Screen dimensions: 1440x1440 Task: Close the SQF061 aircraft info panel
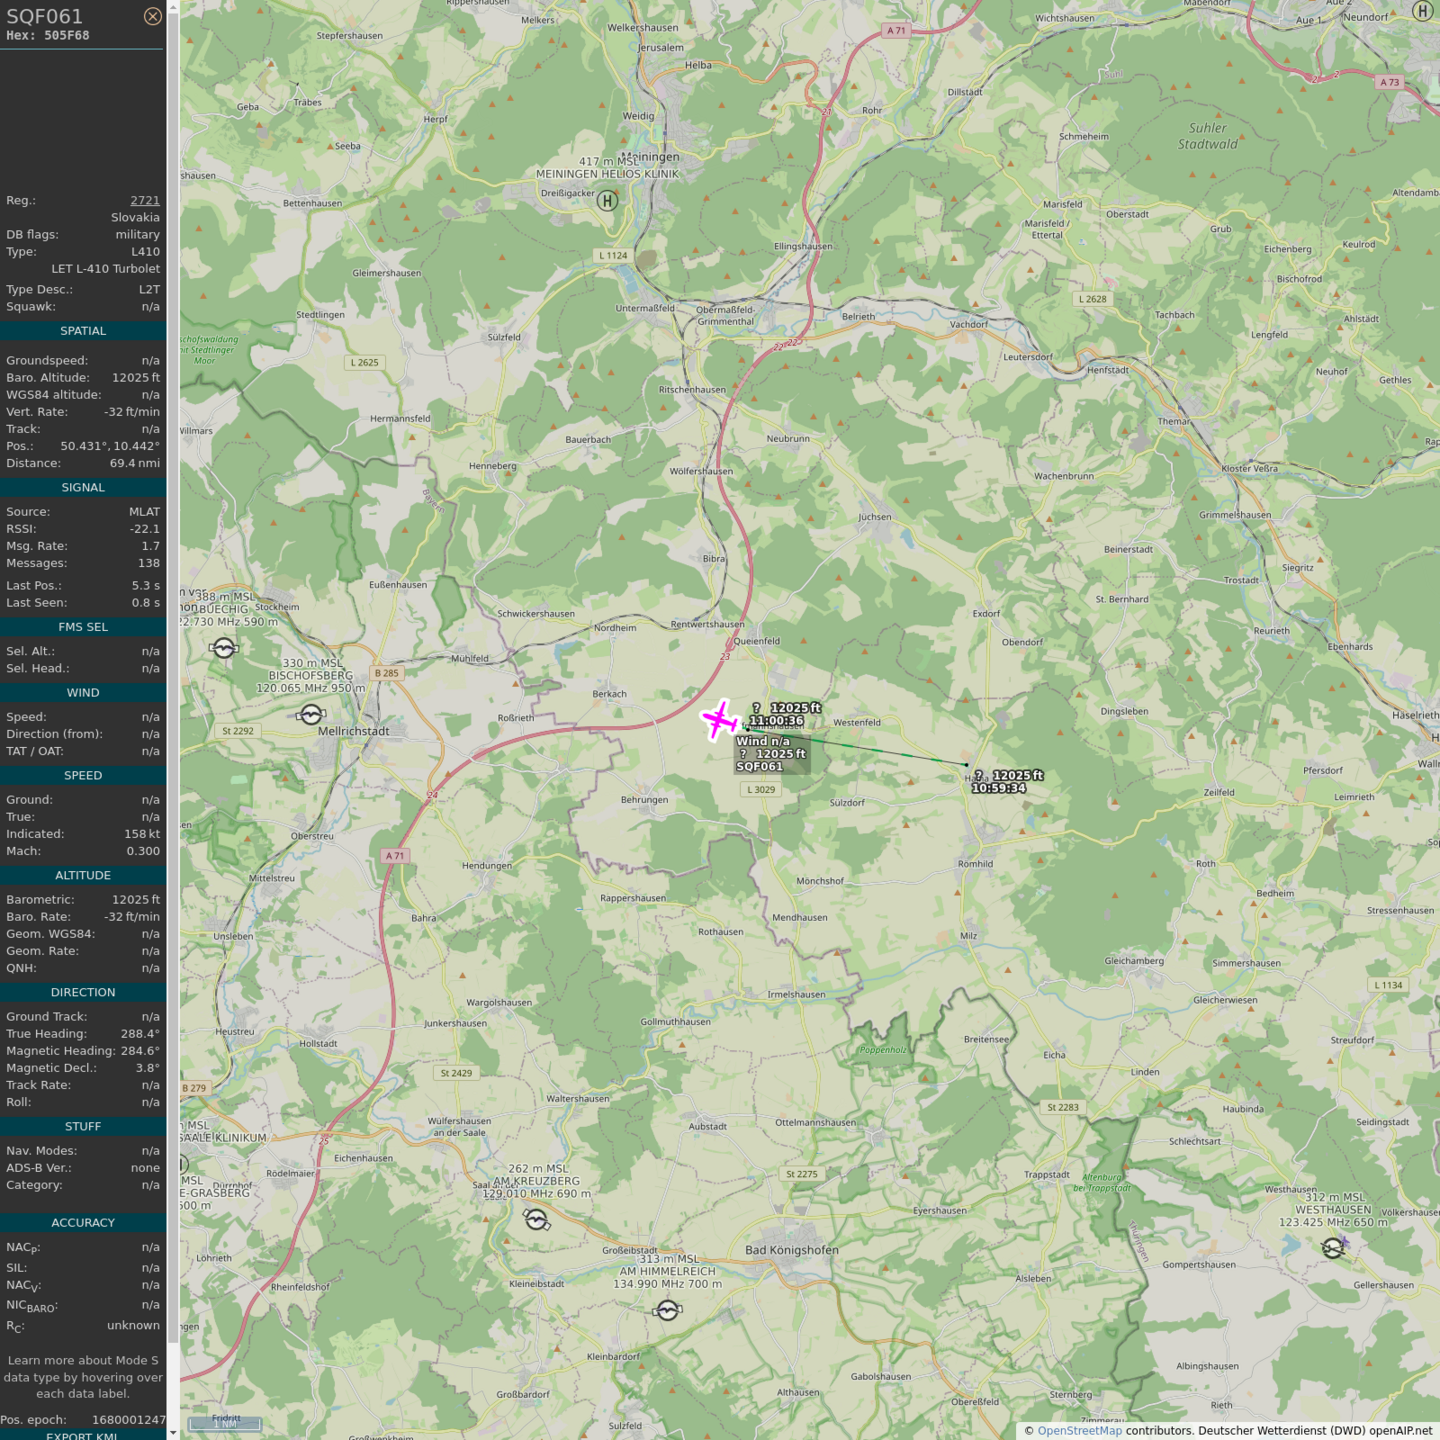(152, 16)
